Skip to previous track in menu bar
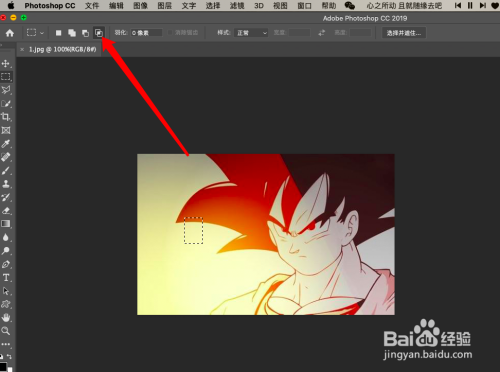The image size is (500, 372). pyautogui.click(x=458, y=5)
